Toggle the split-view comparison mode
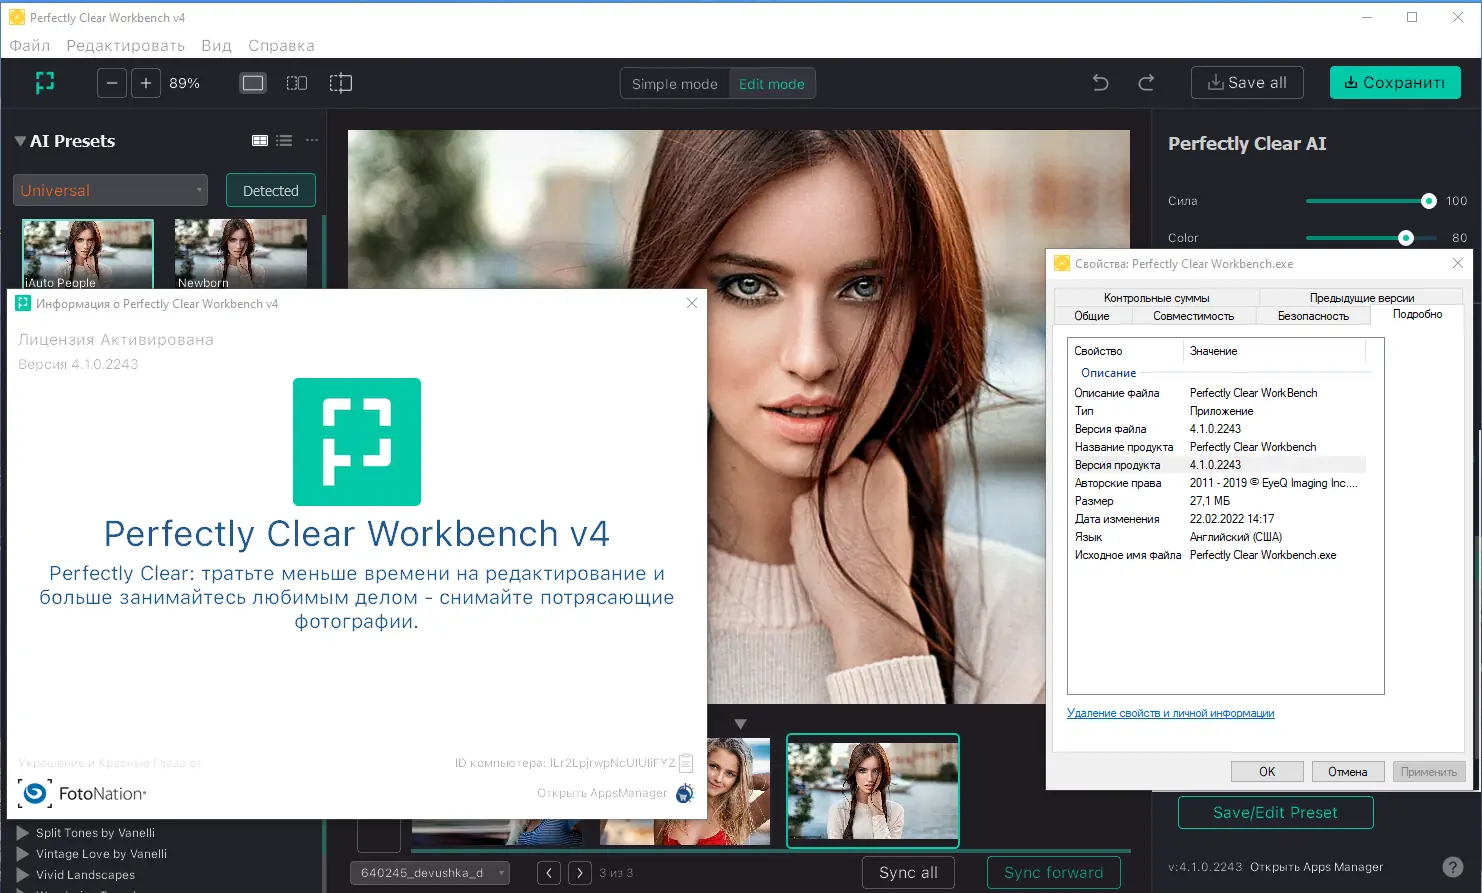Viewport: 1482px width, 893px height. (340, 83)
